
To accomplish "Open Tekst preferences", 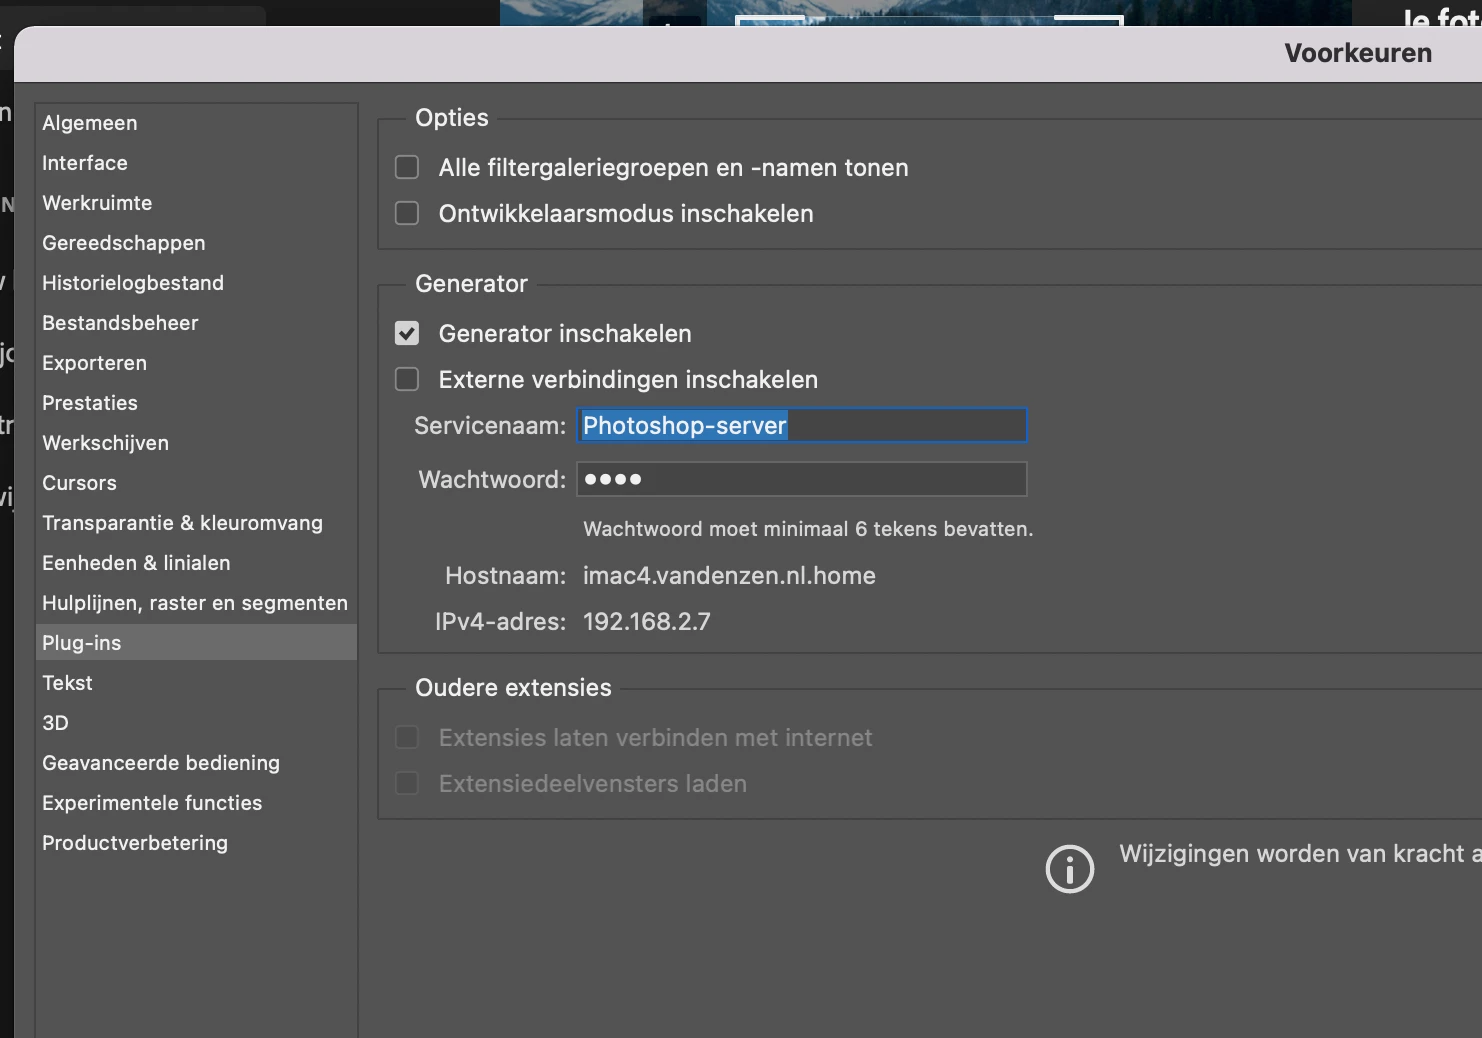I will [x=196, y=683].
